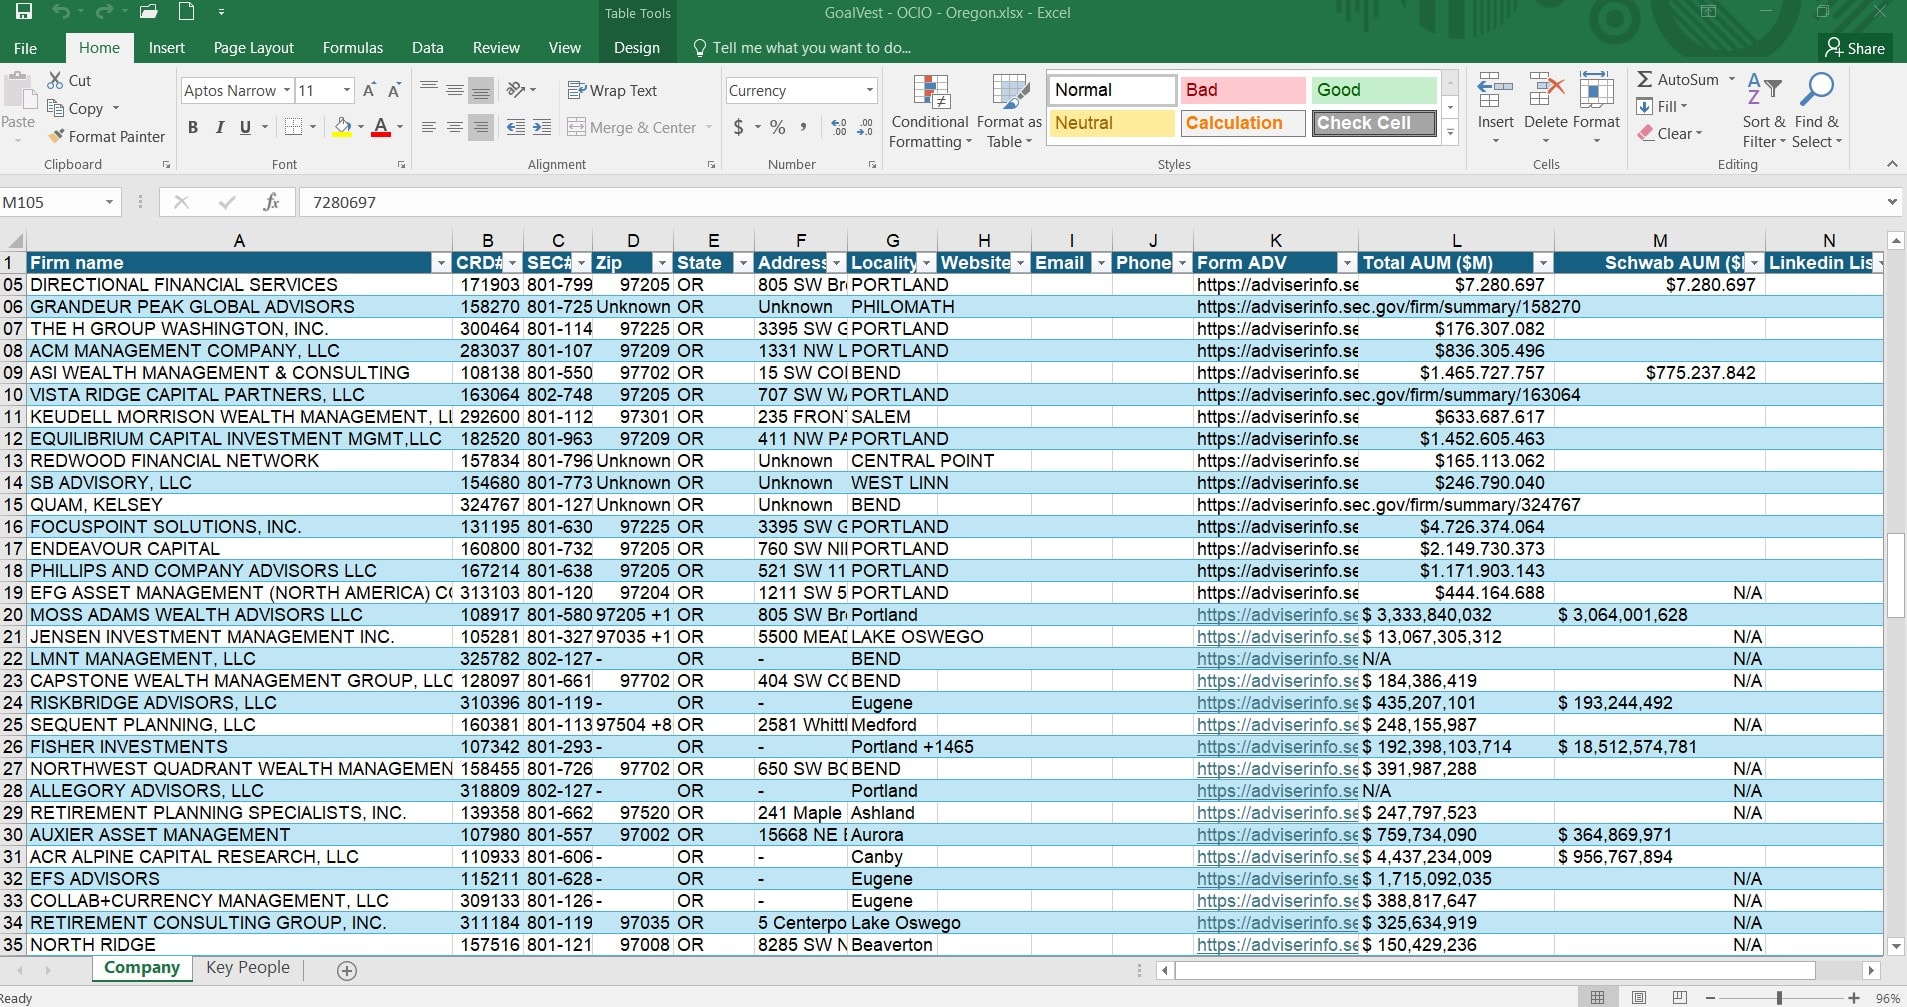This screenshot has height=1007, width=1907.
Task: Open the Fill Color yellow swatch button
Action: 342,127
